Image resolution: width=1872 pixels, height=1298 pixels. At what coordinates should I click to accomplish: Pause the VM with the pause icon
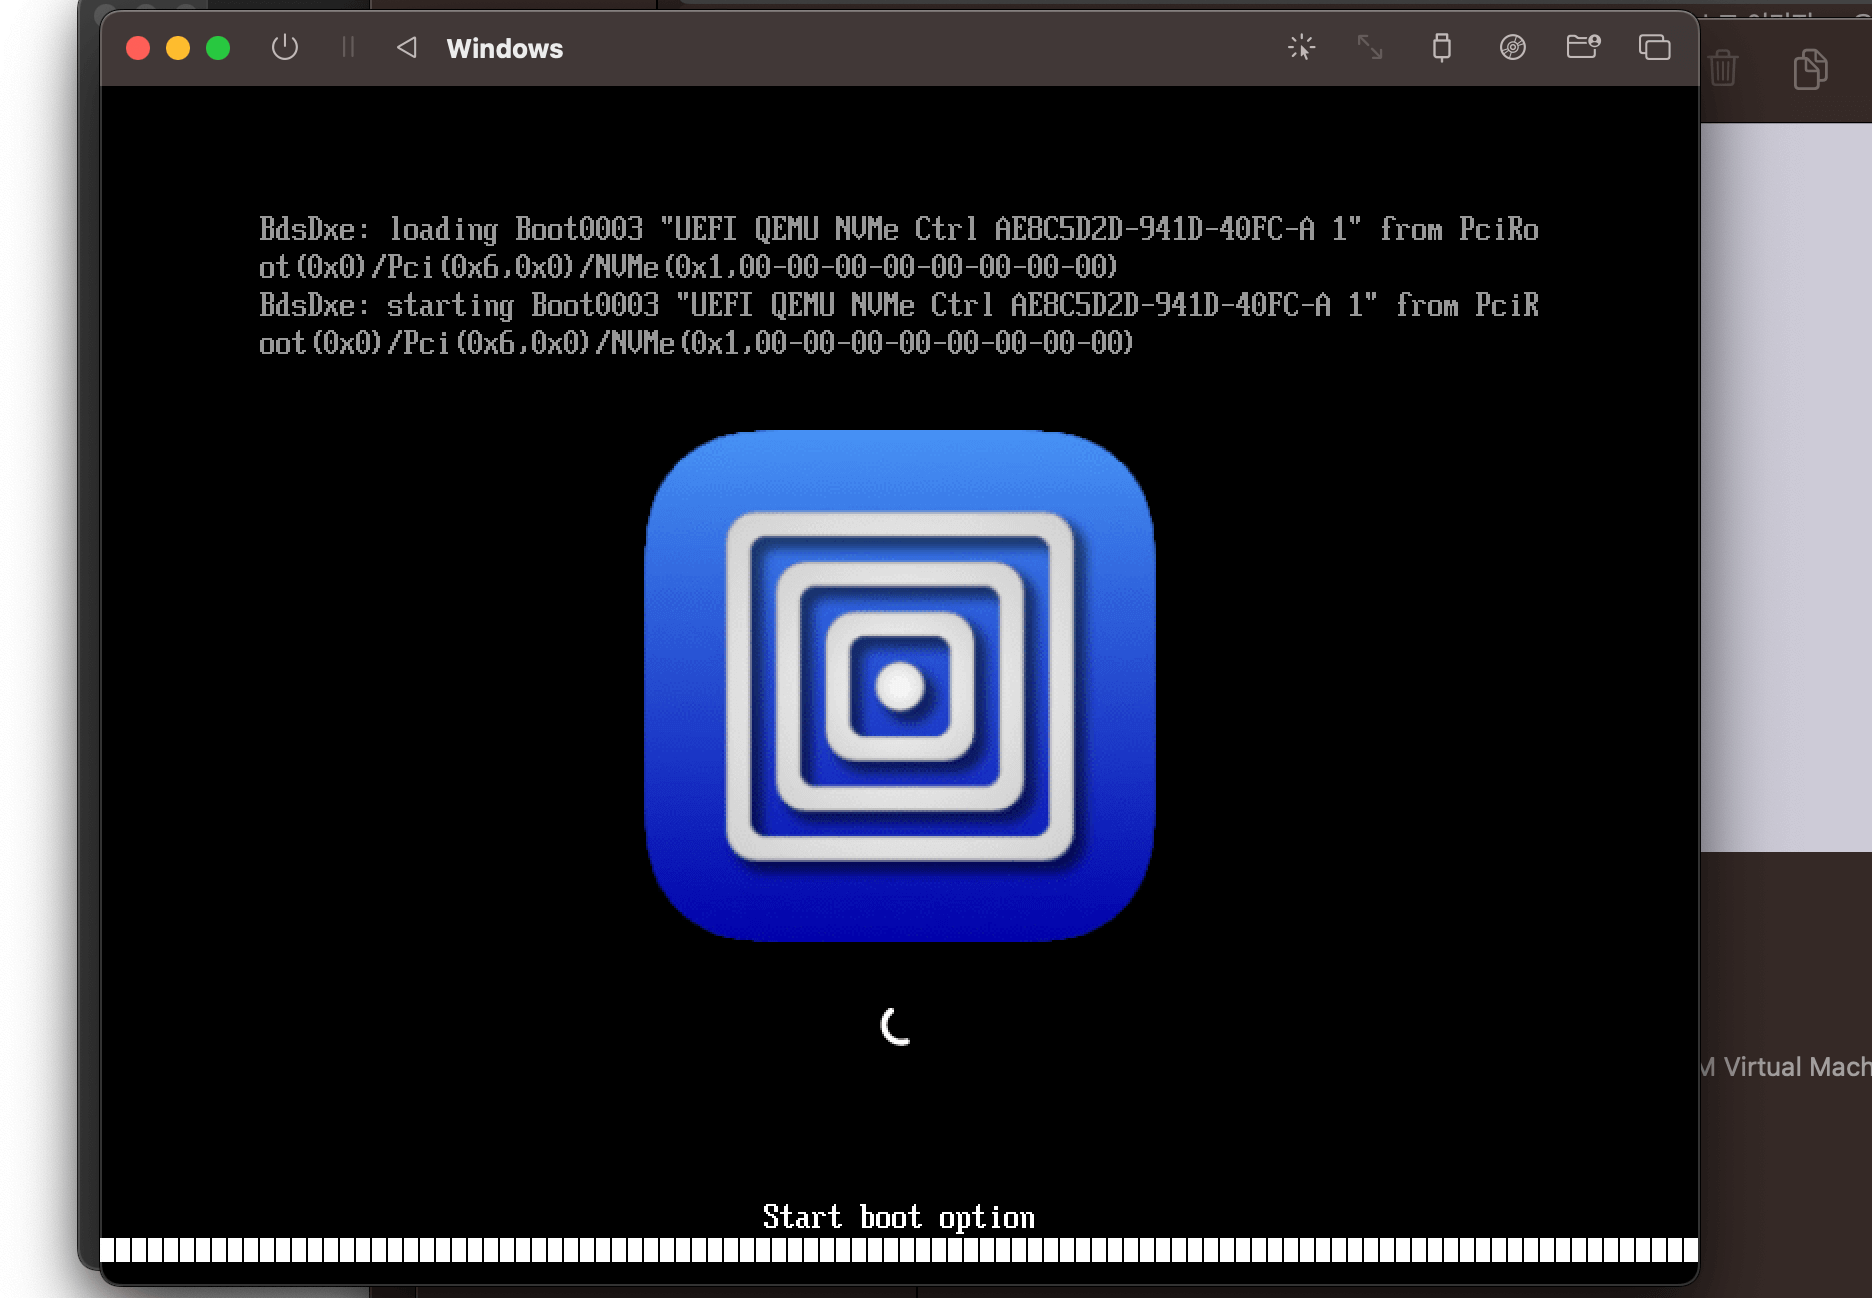coord(348,47)
